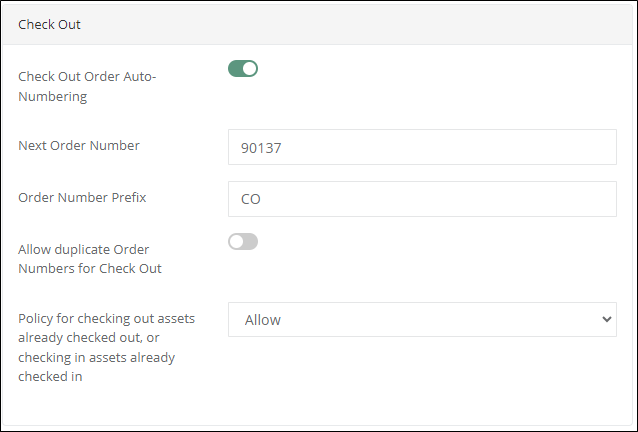
Task: Enable Allow duplicate Order Numbers toggle
Action: point(243,242)
